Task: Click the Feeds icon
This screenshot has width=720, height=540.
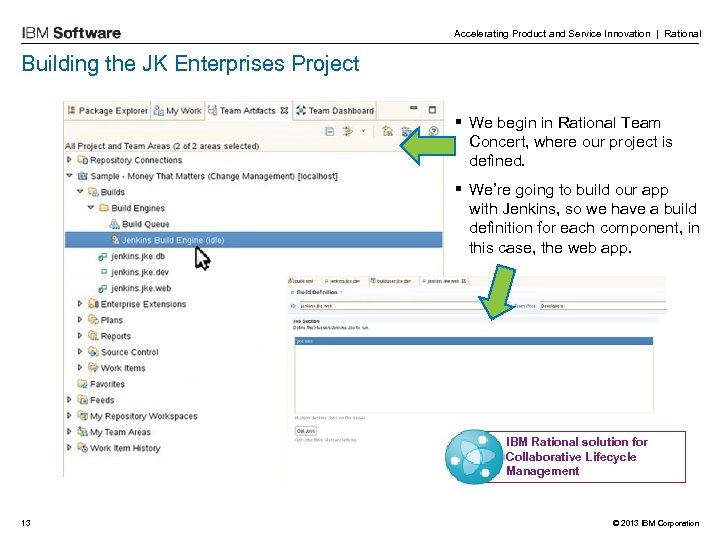Action: [83, 399]
